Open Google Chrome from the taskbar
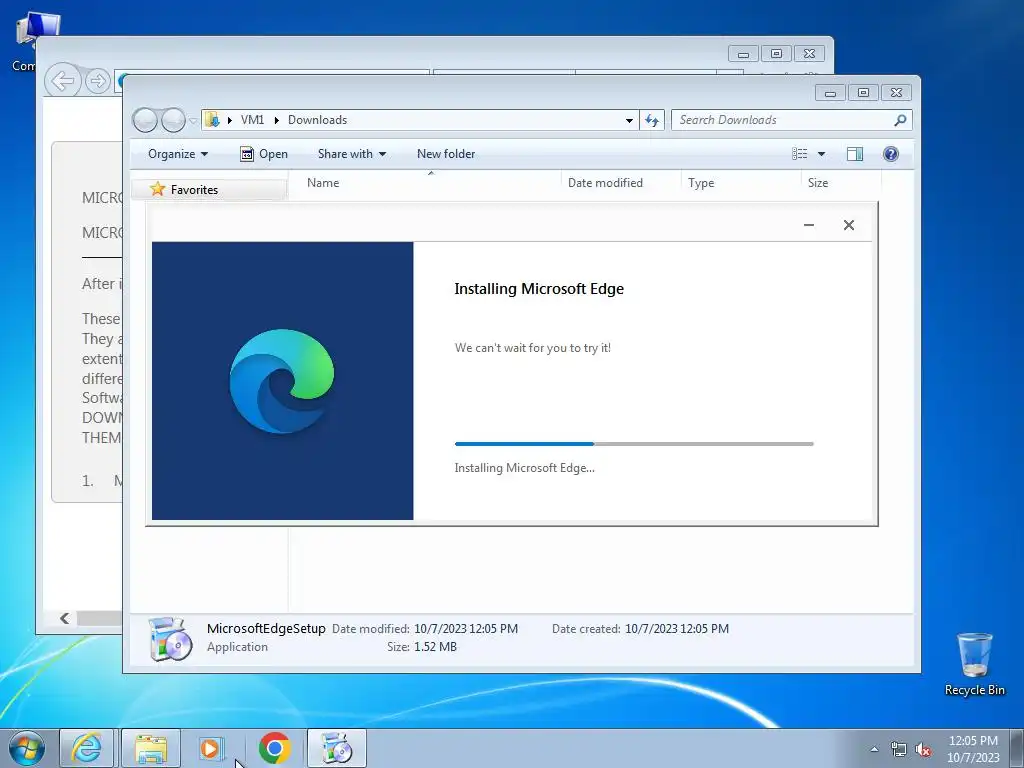The width and height of the screenshot is (1024, 768). pos(274,748)
